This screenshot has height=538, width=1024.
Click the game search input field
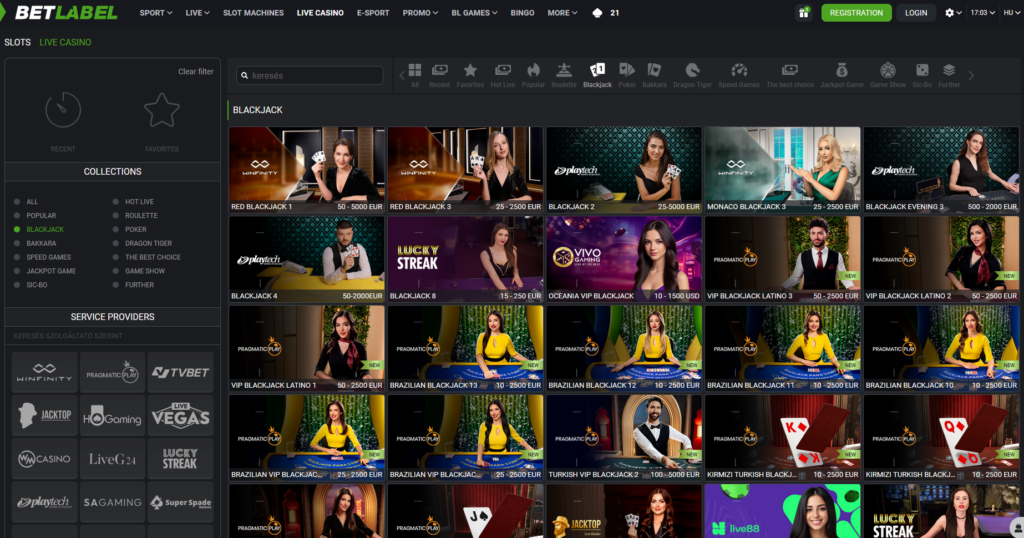pyautogui.click(x=310, y=76)
